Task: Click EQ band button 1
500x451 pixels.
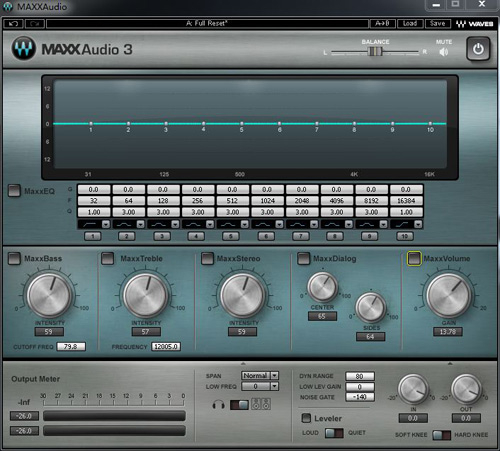Action: (93, 236)
